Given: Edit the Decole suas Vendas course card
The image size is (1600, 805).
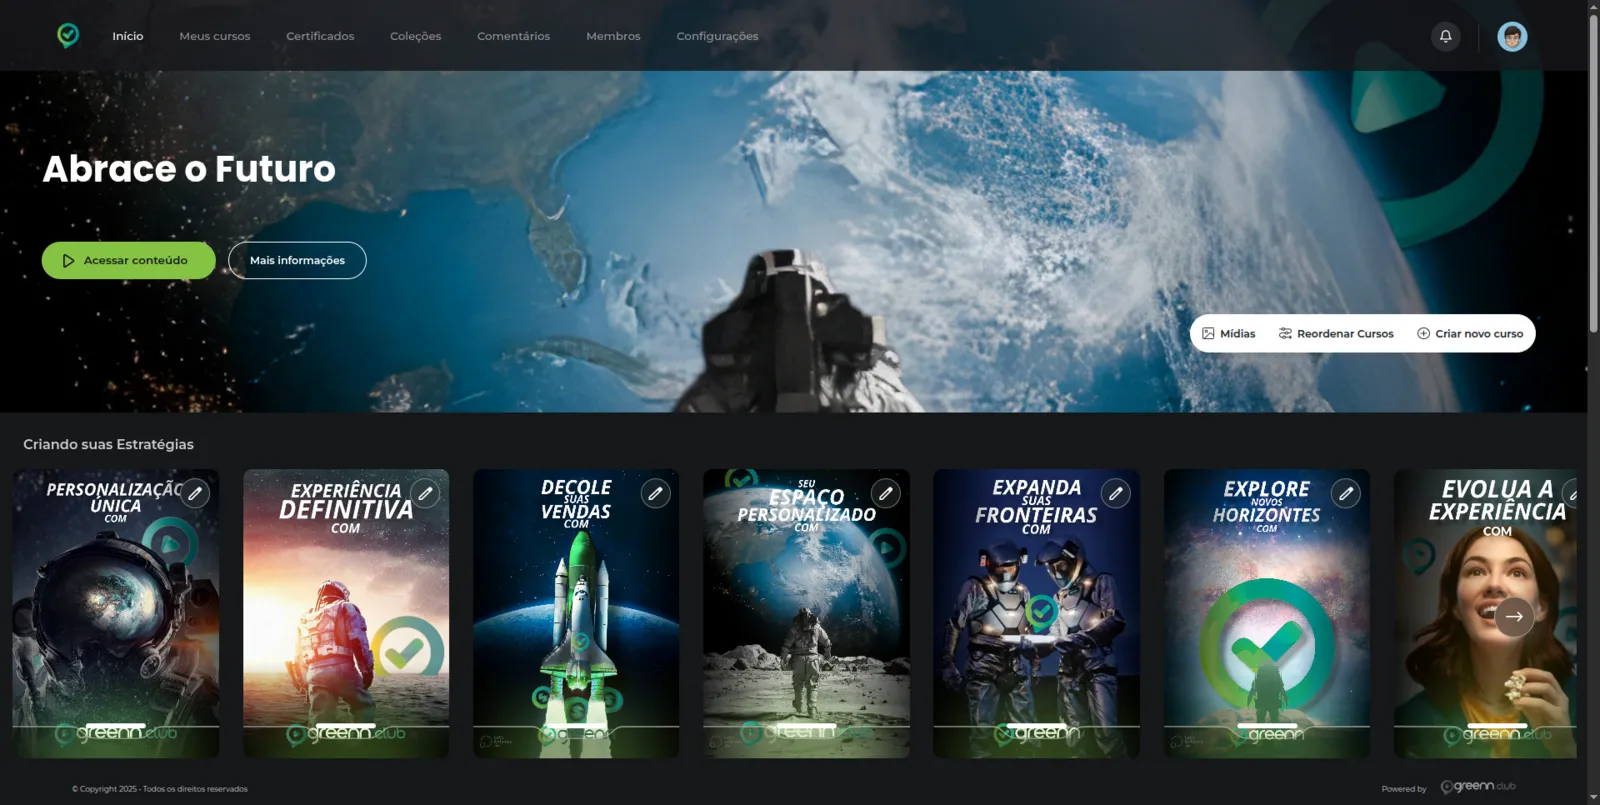Looking at the screenshot, I should [x=655, y=493].
